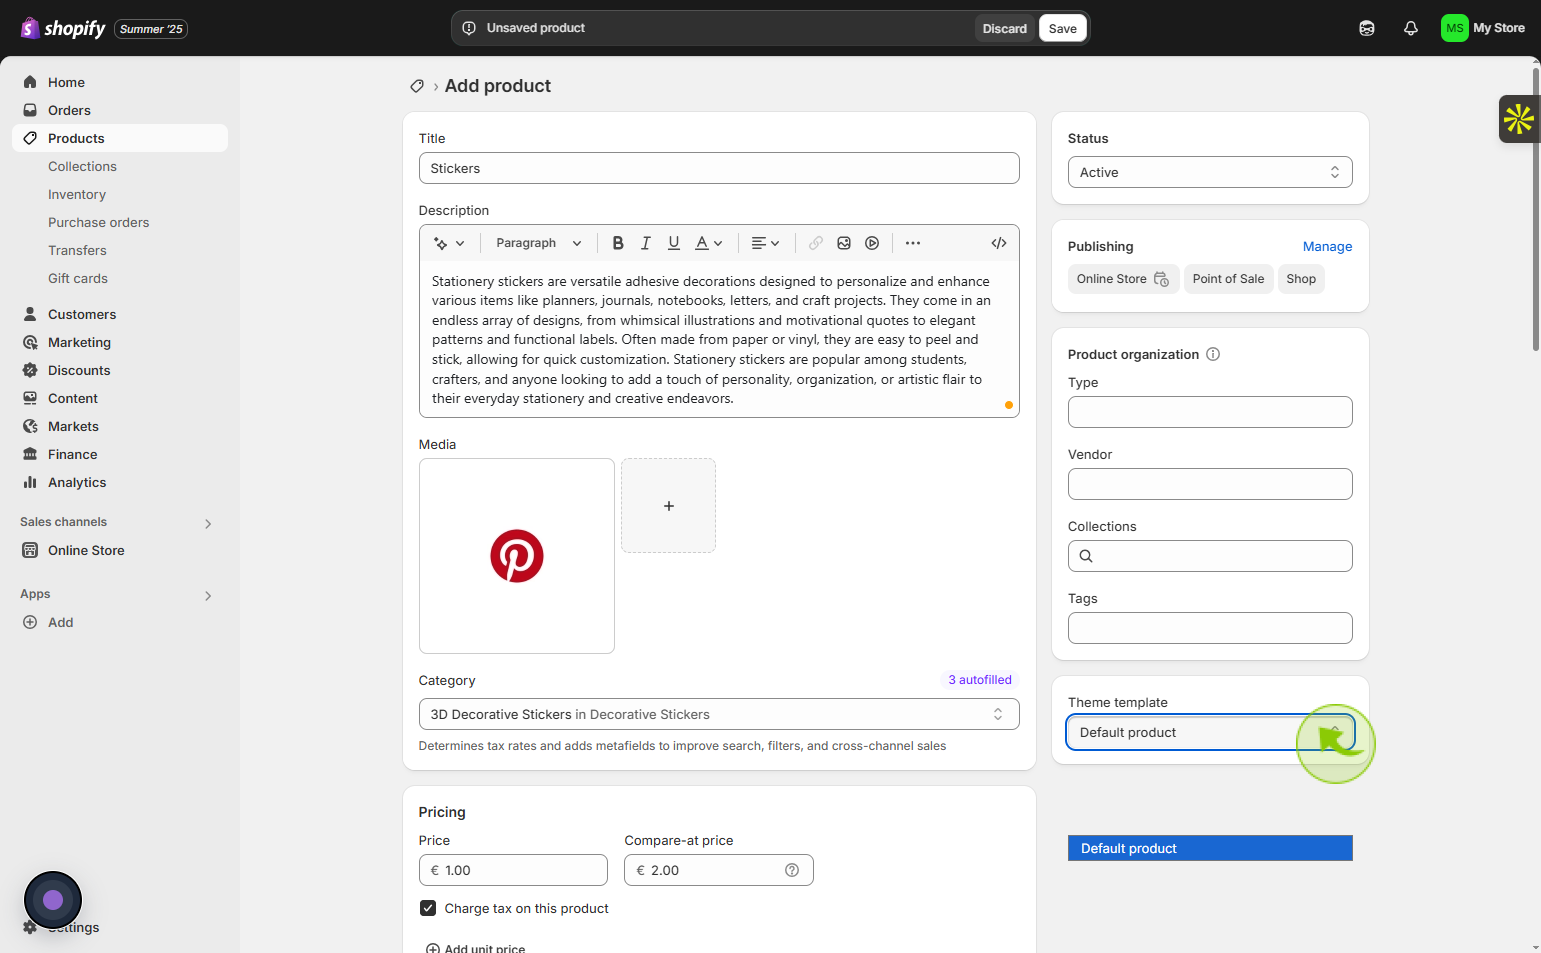Click the 3 autofilled link

980,680
